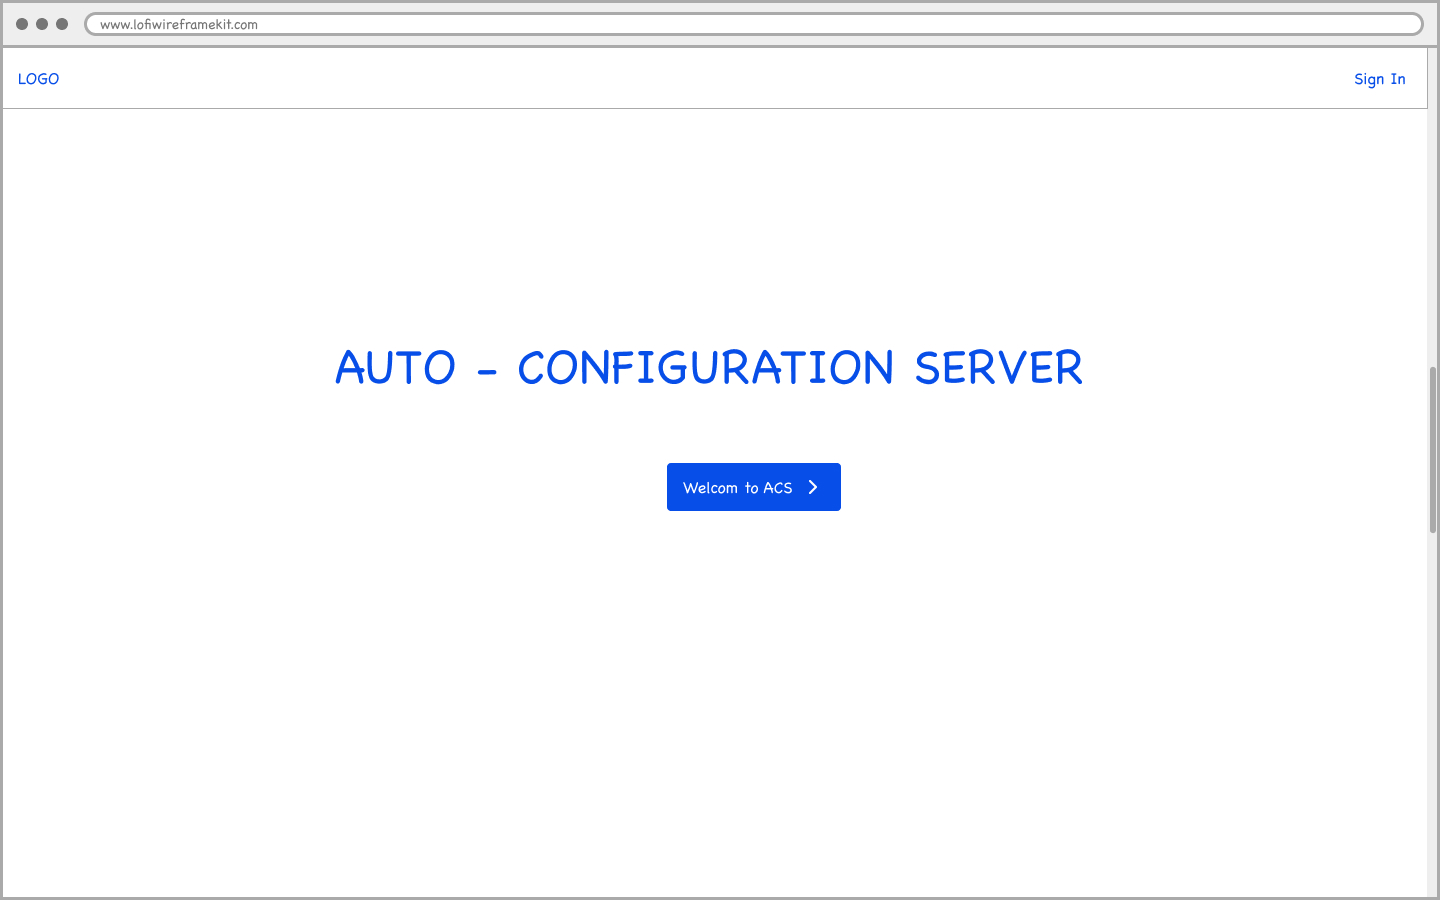Image resolution: width=1440 pixels, height=900 pixels.
Task: Open the Sign In link
Action: pos(1379,79)
